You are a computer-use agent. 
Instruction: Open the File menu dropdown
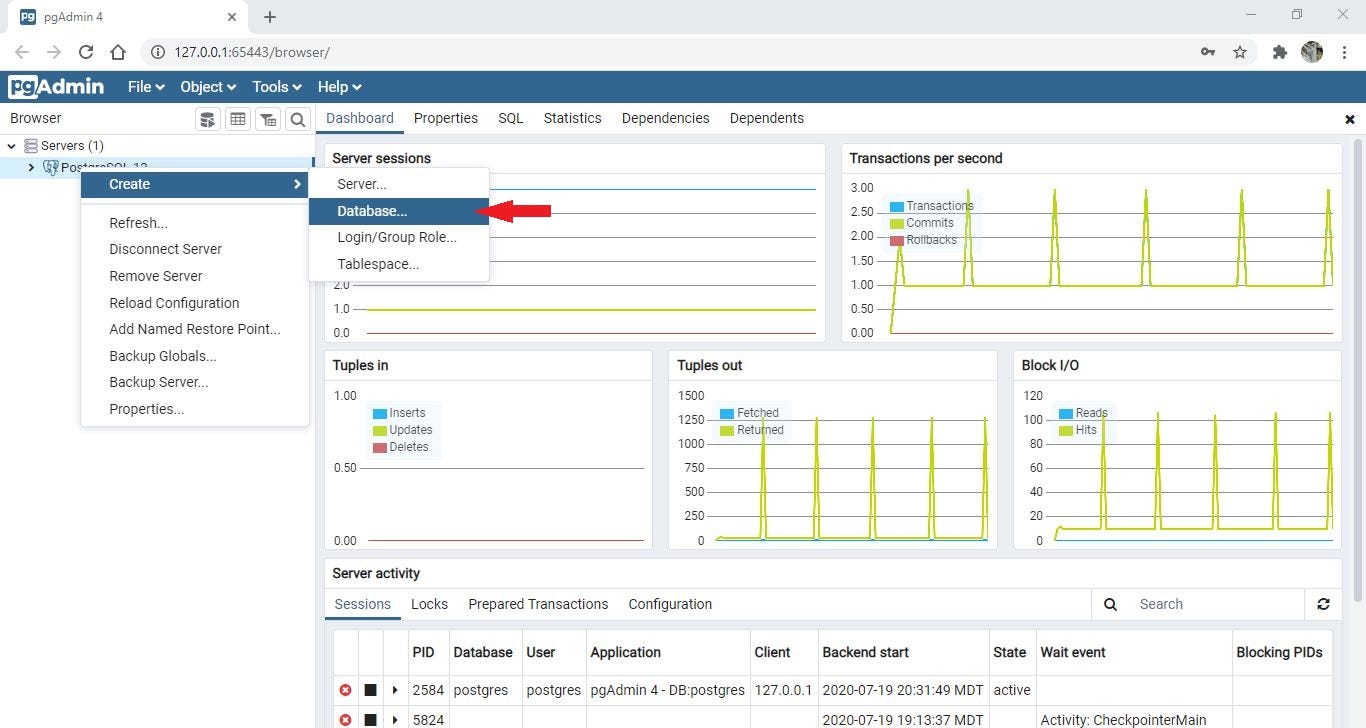click(x=146, y=87)
